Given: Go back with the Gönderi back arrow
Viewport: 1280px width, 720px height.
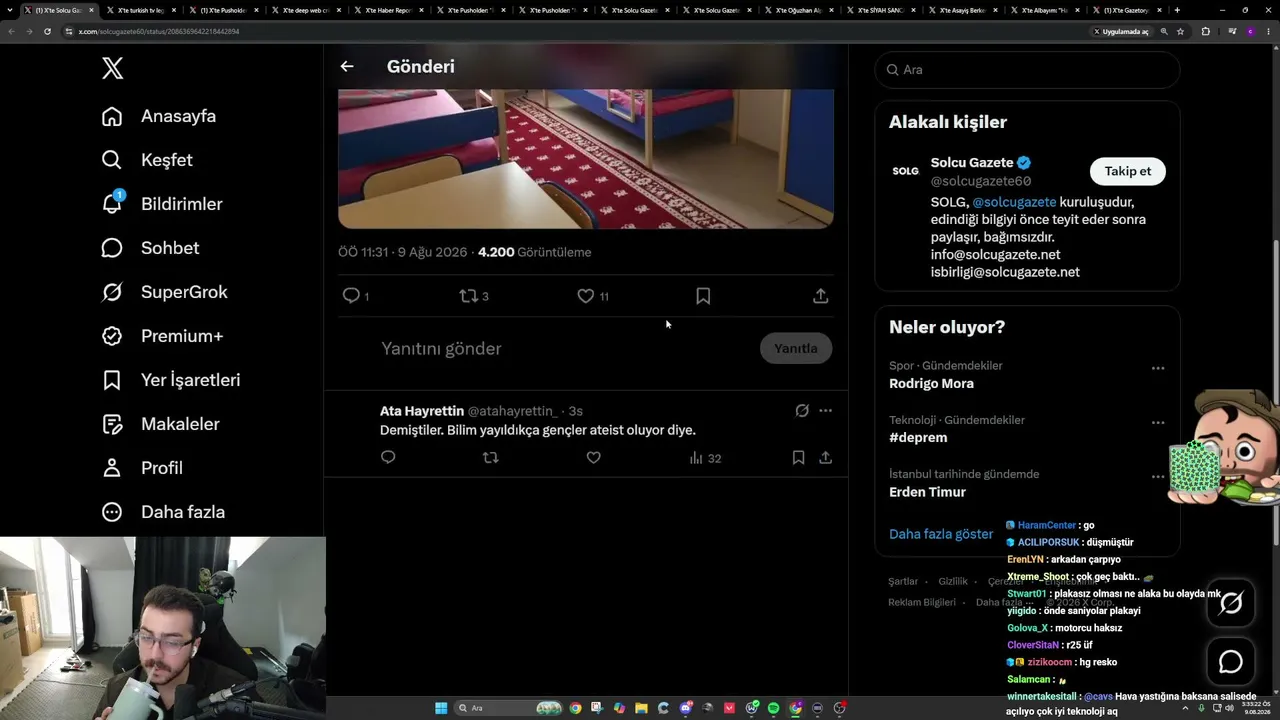Looking at the screenshot, I should [347, 66].
